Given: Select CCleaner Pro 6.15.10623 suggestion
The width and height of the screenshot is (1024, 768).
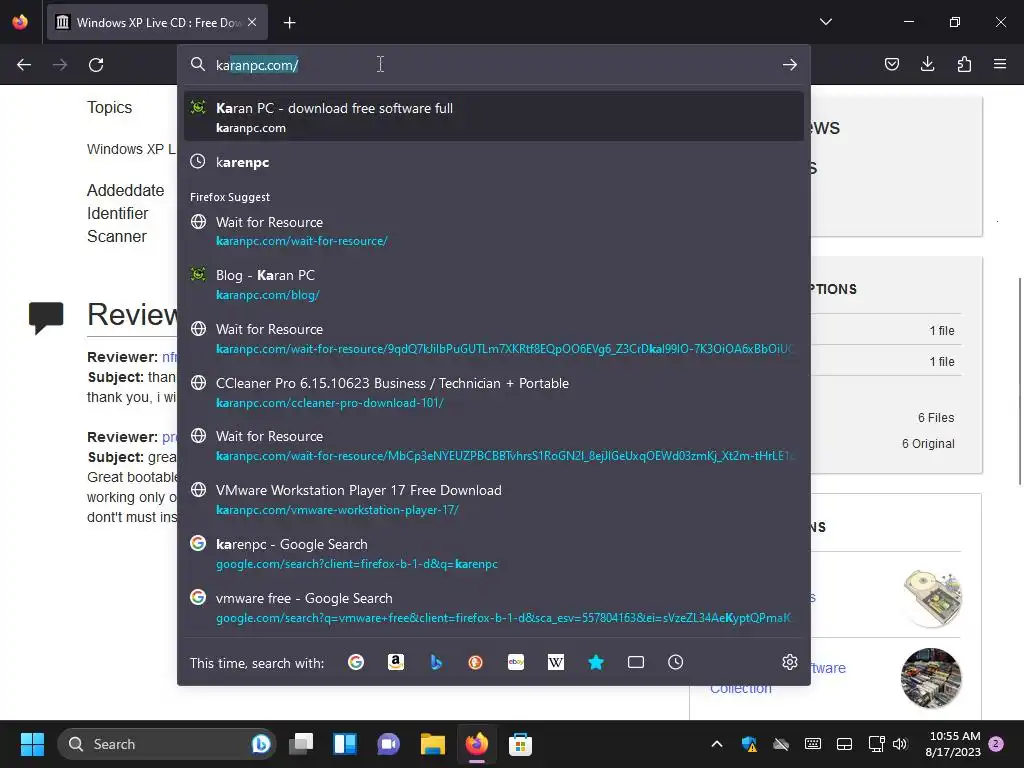Looking at the screenshot, I should [494, 392].
